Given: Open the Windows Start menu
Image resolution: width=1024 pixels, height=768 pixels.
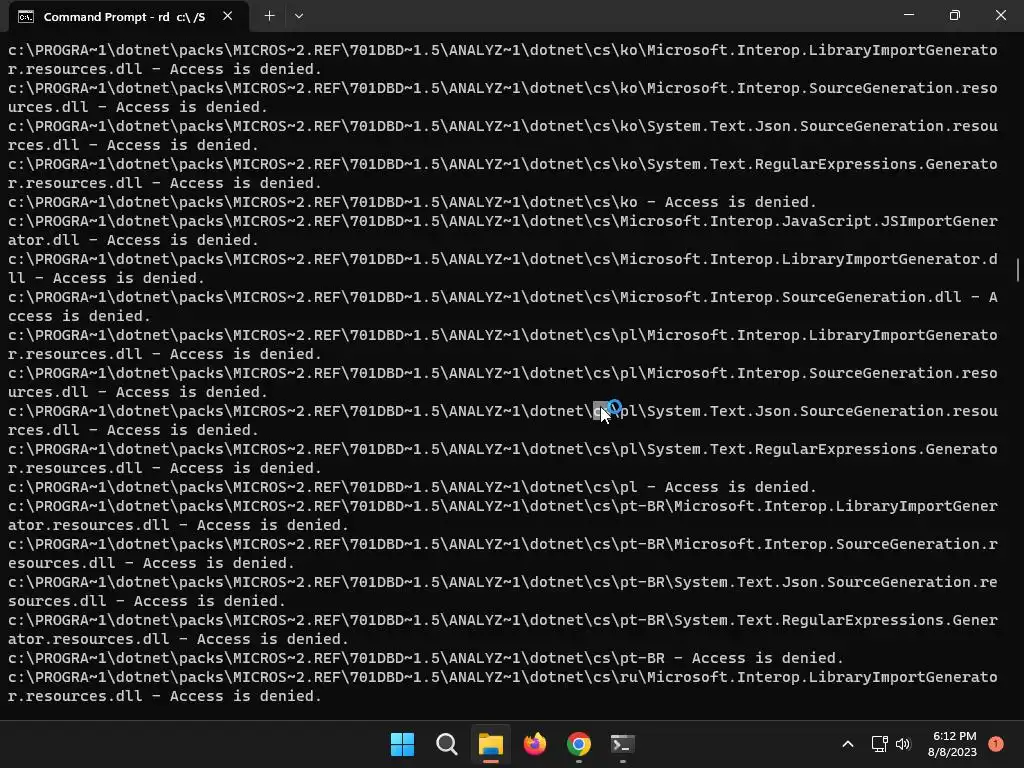Looking at the screenshot, I should point(402,744).
